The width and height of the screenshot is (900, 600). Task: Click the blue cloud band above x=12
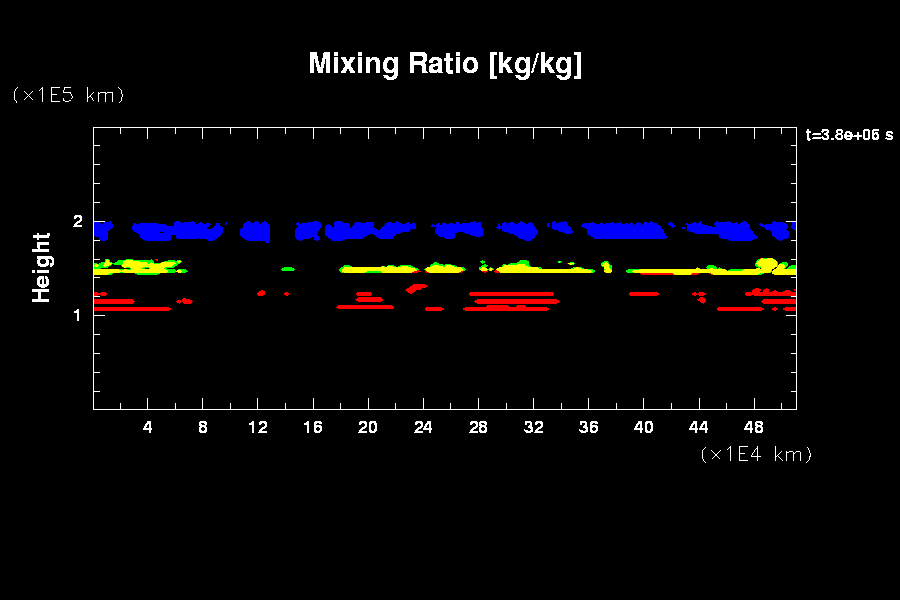(x=256, y=231)
